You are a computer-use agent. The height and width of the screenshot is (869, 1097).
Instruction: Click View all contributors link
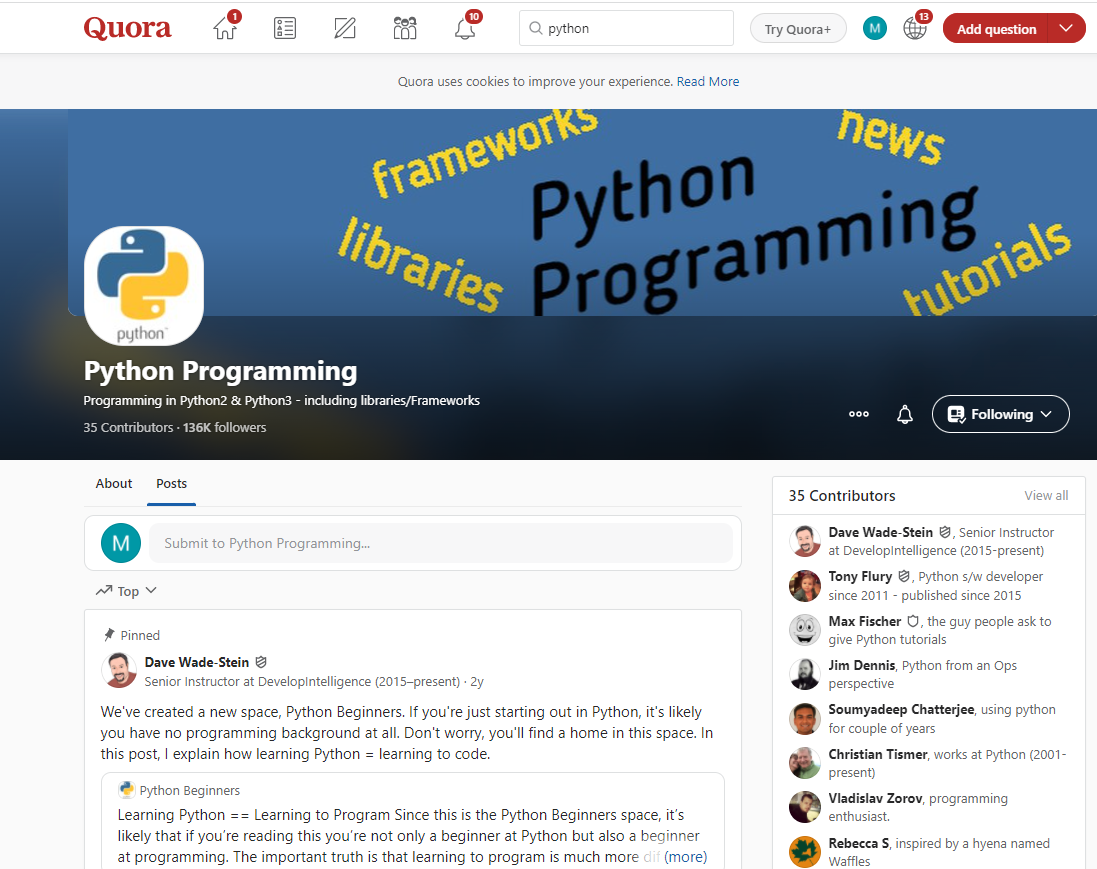(1046, 496)
